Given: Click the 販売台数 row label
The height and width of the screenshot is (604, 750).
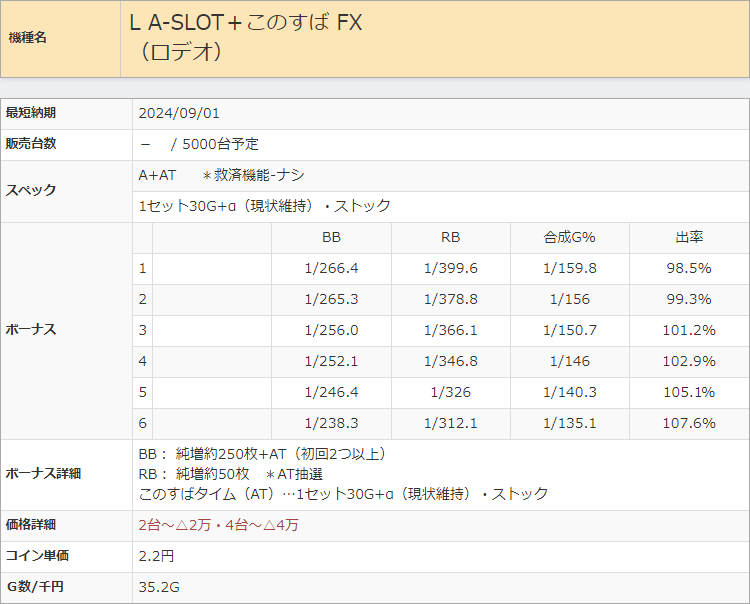Looking at the screenshot, I should 31,143.
